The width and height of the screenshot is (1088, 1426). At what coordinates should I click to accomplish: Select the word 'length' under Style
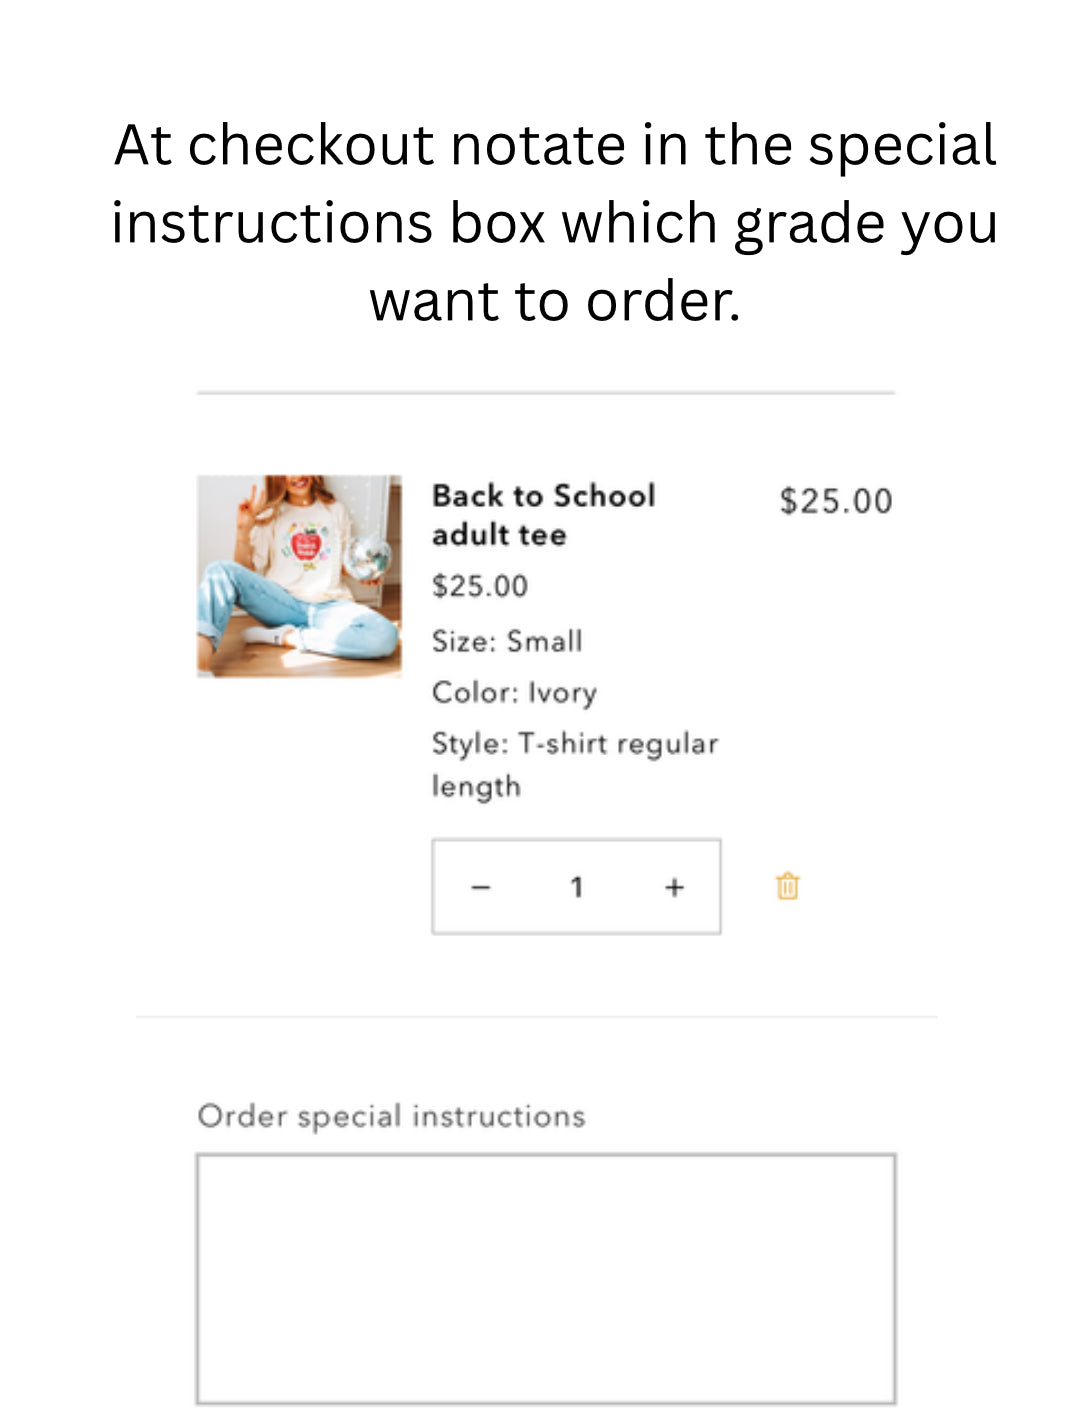tap(476, 787)
